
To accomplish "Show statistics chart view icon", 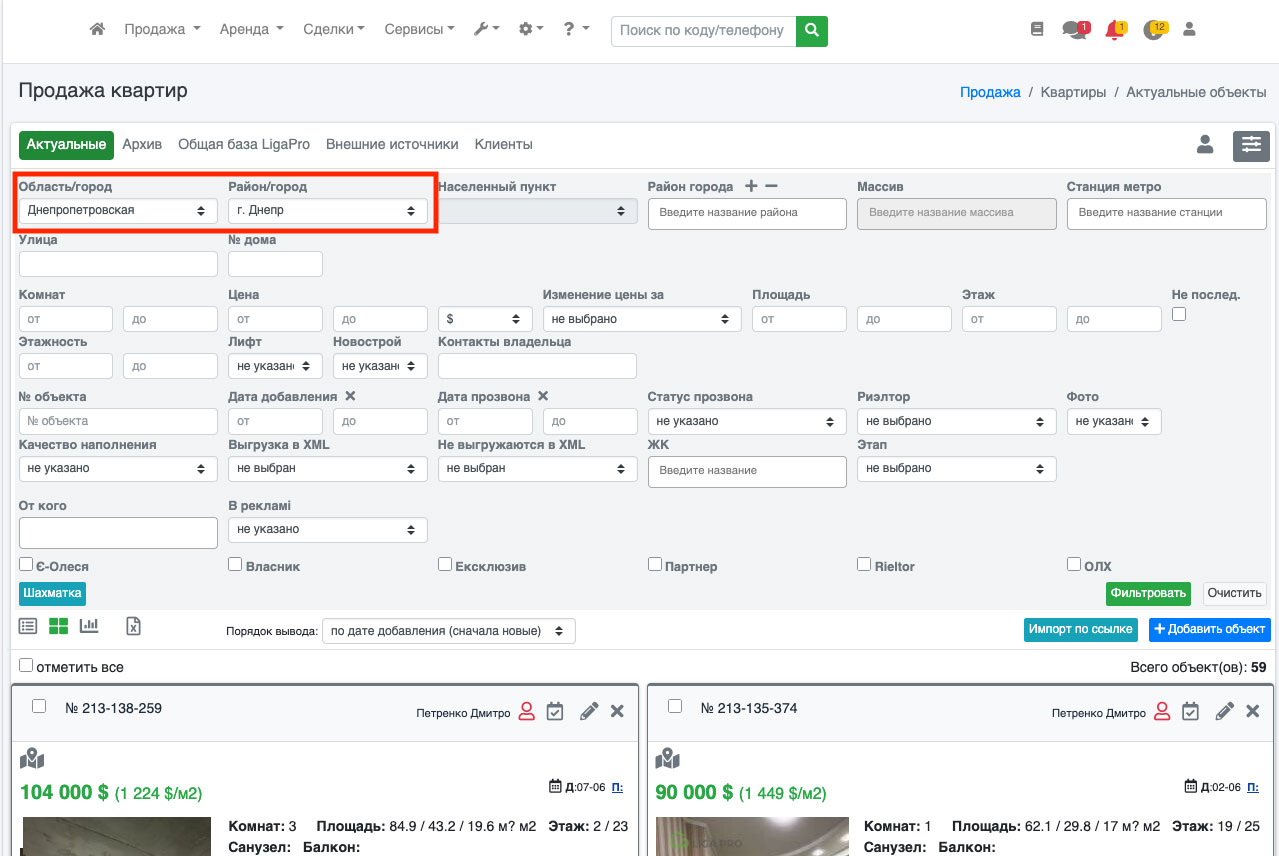I will point(89,626).
